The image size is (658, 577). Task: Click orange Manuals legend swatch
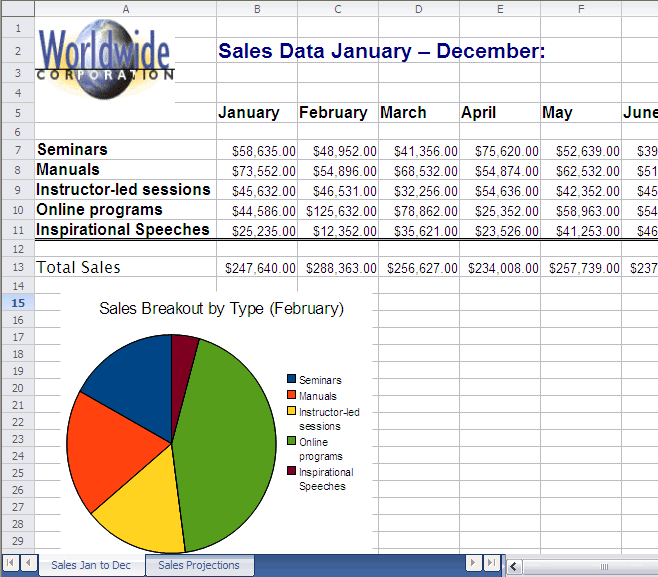pyautogui.click(x=291, y=395)
